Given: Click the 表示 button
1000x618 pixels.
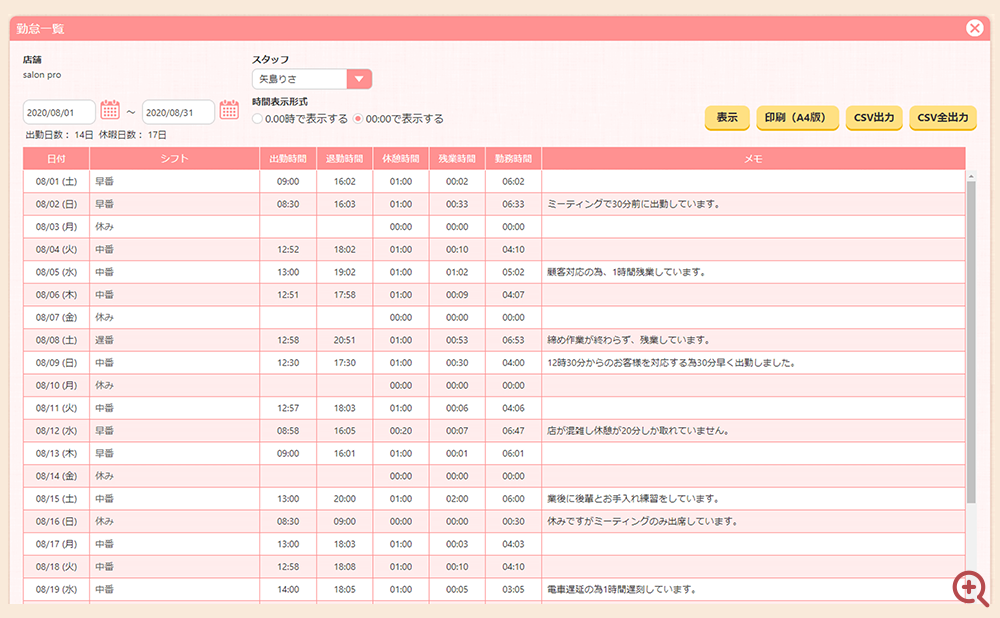Looking at the screenshot, I should 727,117.
